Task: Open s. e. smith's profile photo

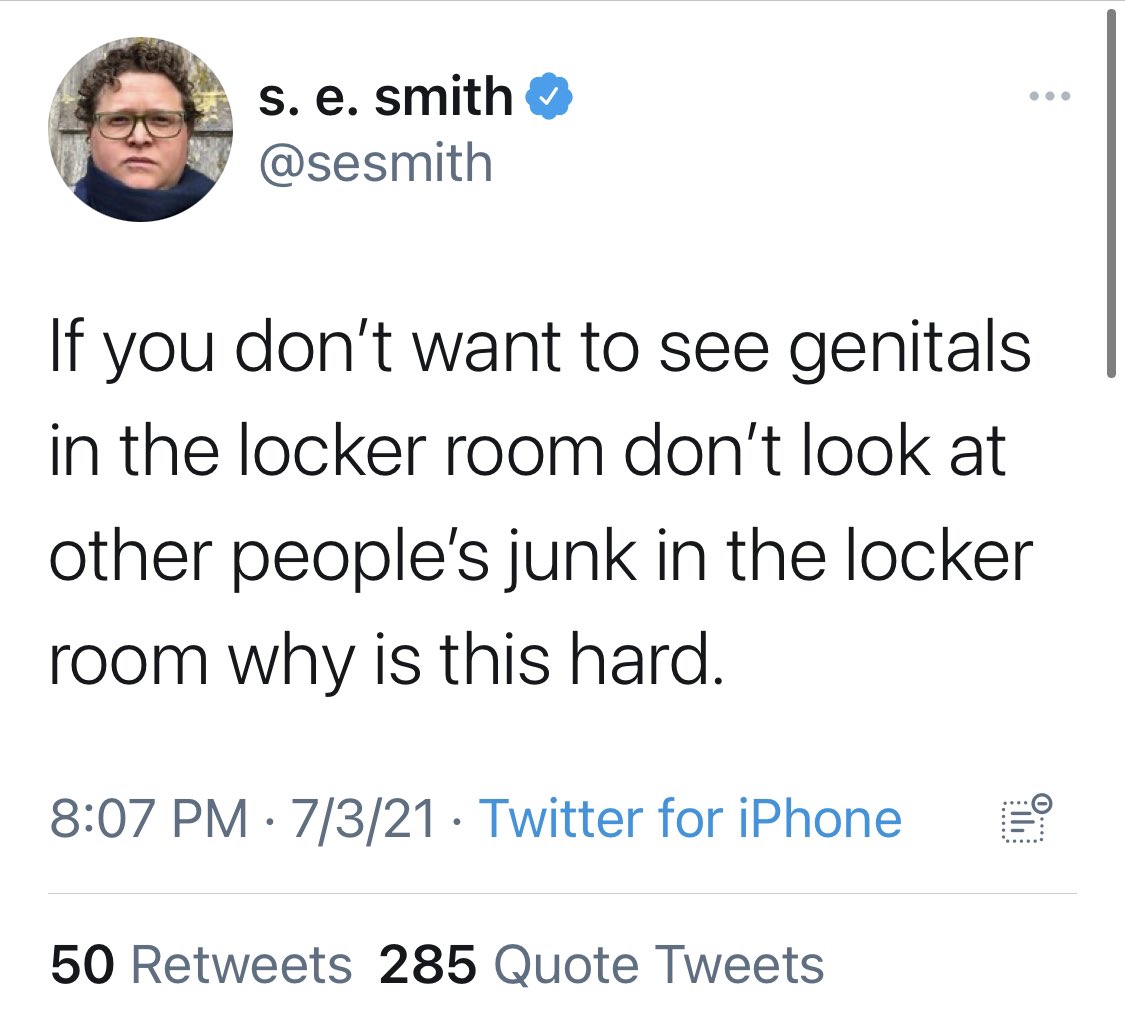Action: 140,129
